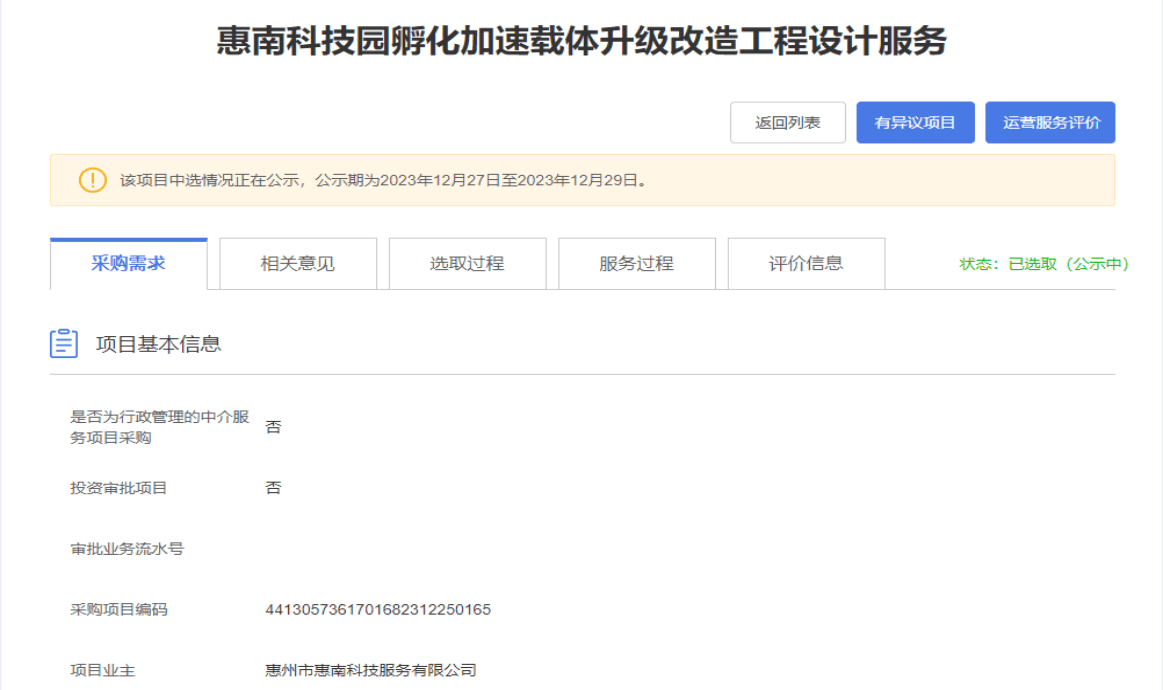This screenshot has width=1163, height=690.
Task: Click the clipboard icon beside 项目基本信息
Action: [x=64, y=344]
